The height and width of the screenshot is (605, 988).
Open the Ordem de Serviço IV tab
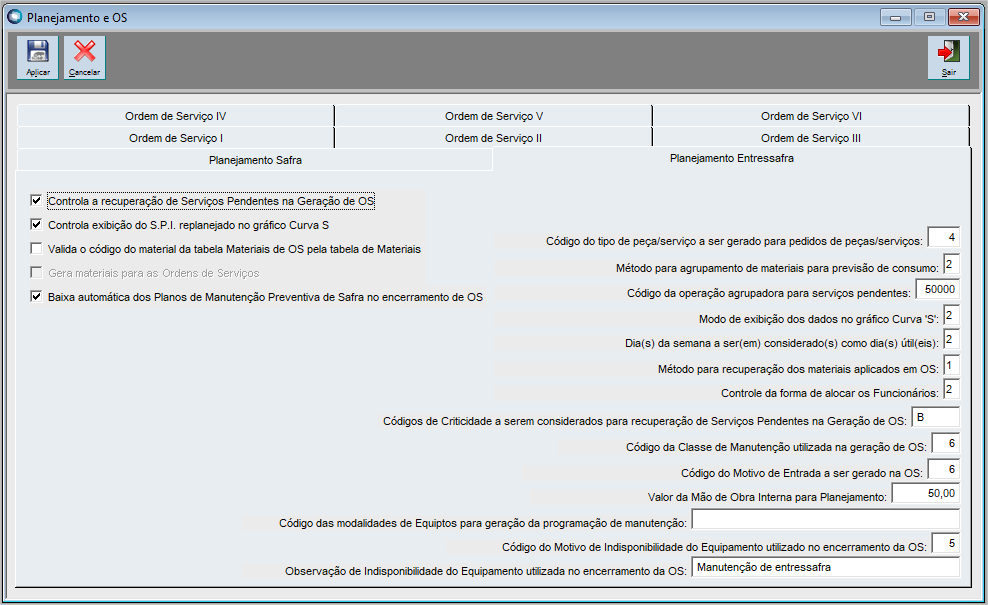175,116
